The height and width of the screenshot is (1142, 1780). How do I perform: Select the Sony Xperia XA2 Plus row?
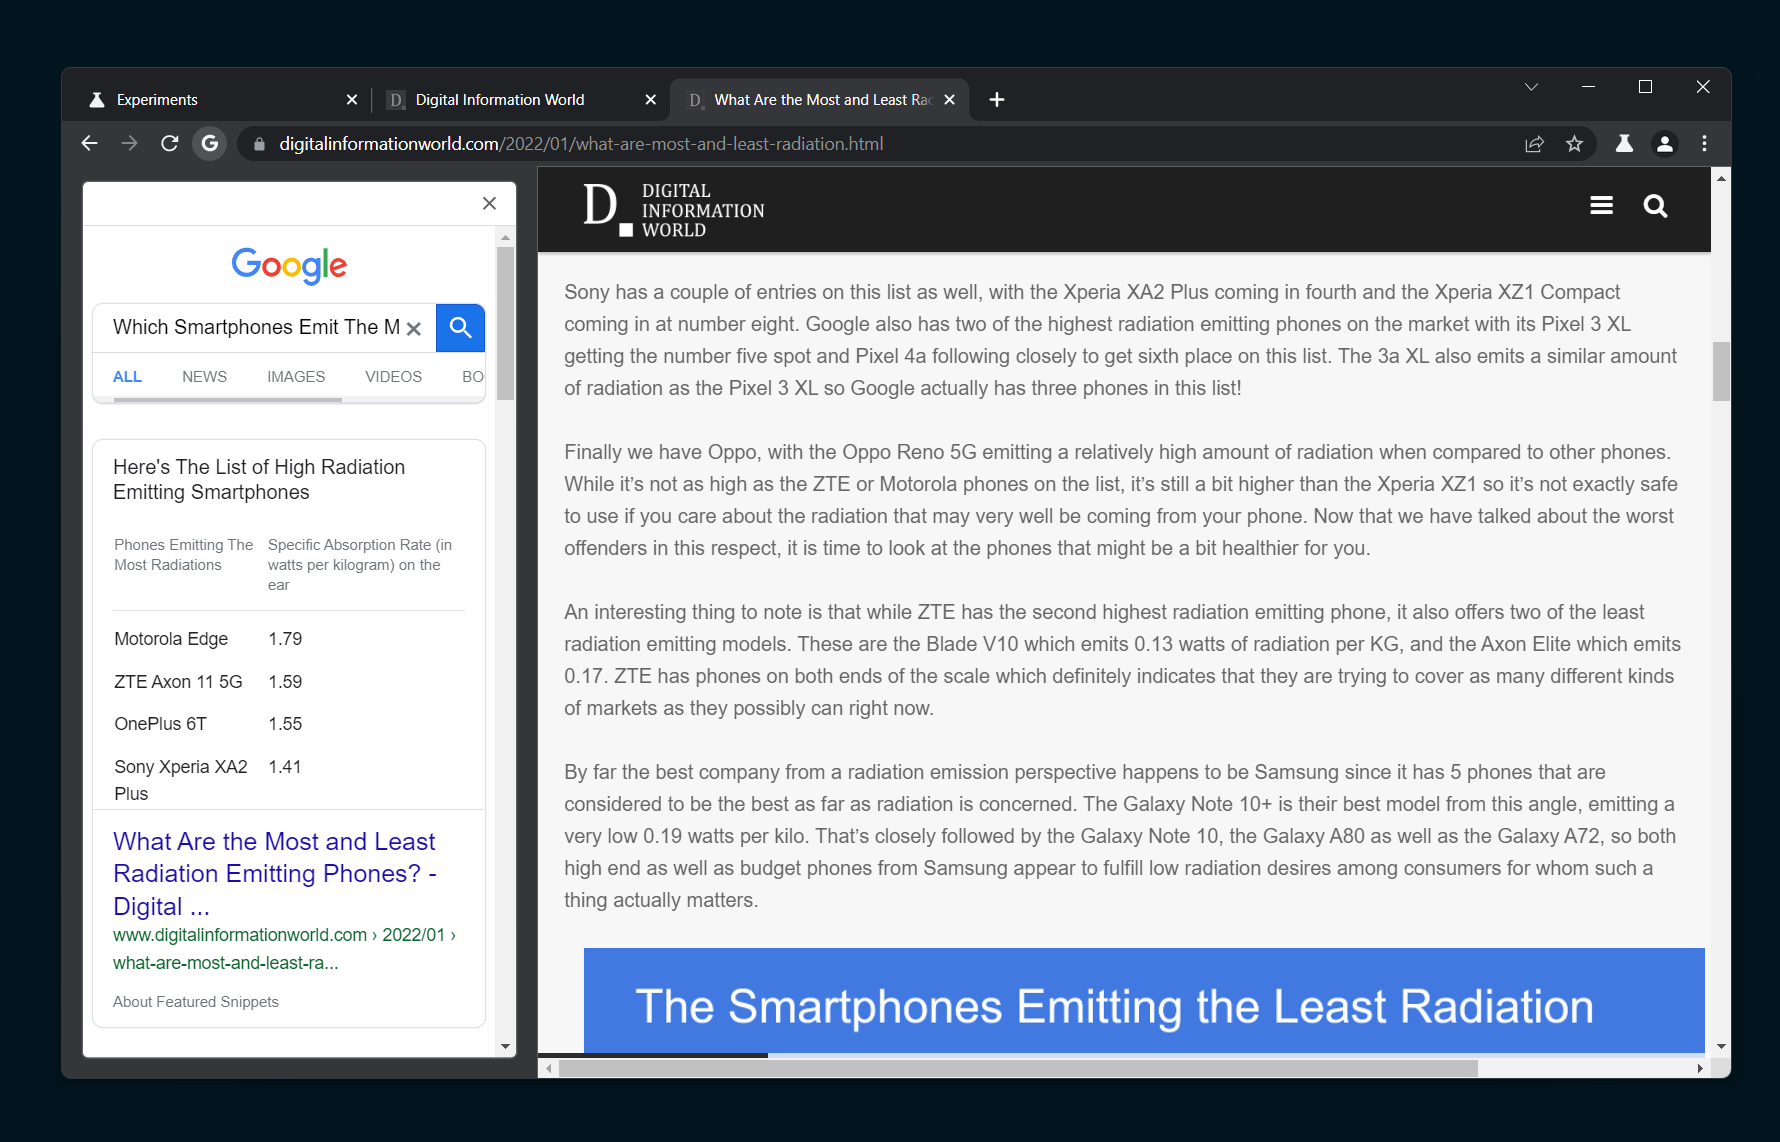click(x=289, y=780)
